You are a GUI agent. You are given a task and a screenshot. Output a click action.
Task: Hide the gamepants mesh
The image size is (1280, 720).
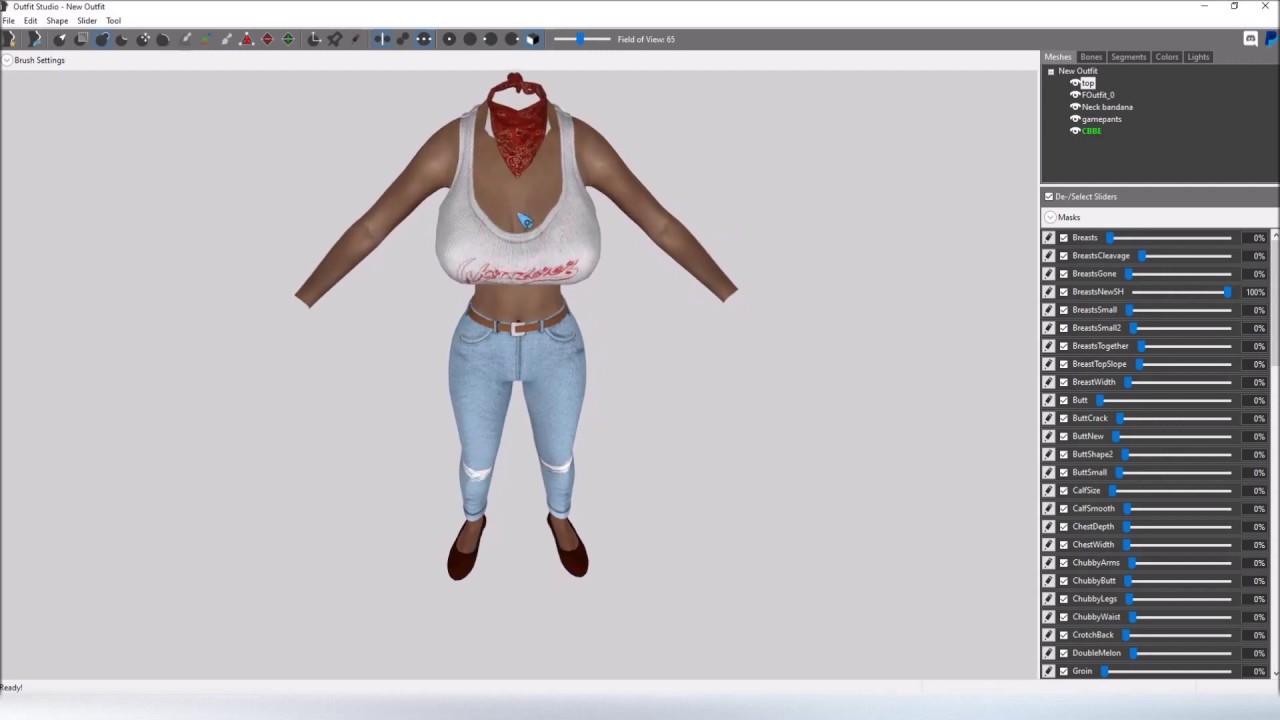point(1075,119)
